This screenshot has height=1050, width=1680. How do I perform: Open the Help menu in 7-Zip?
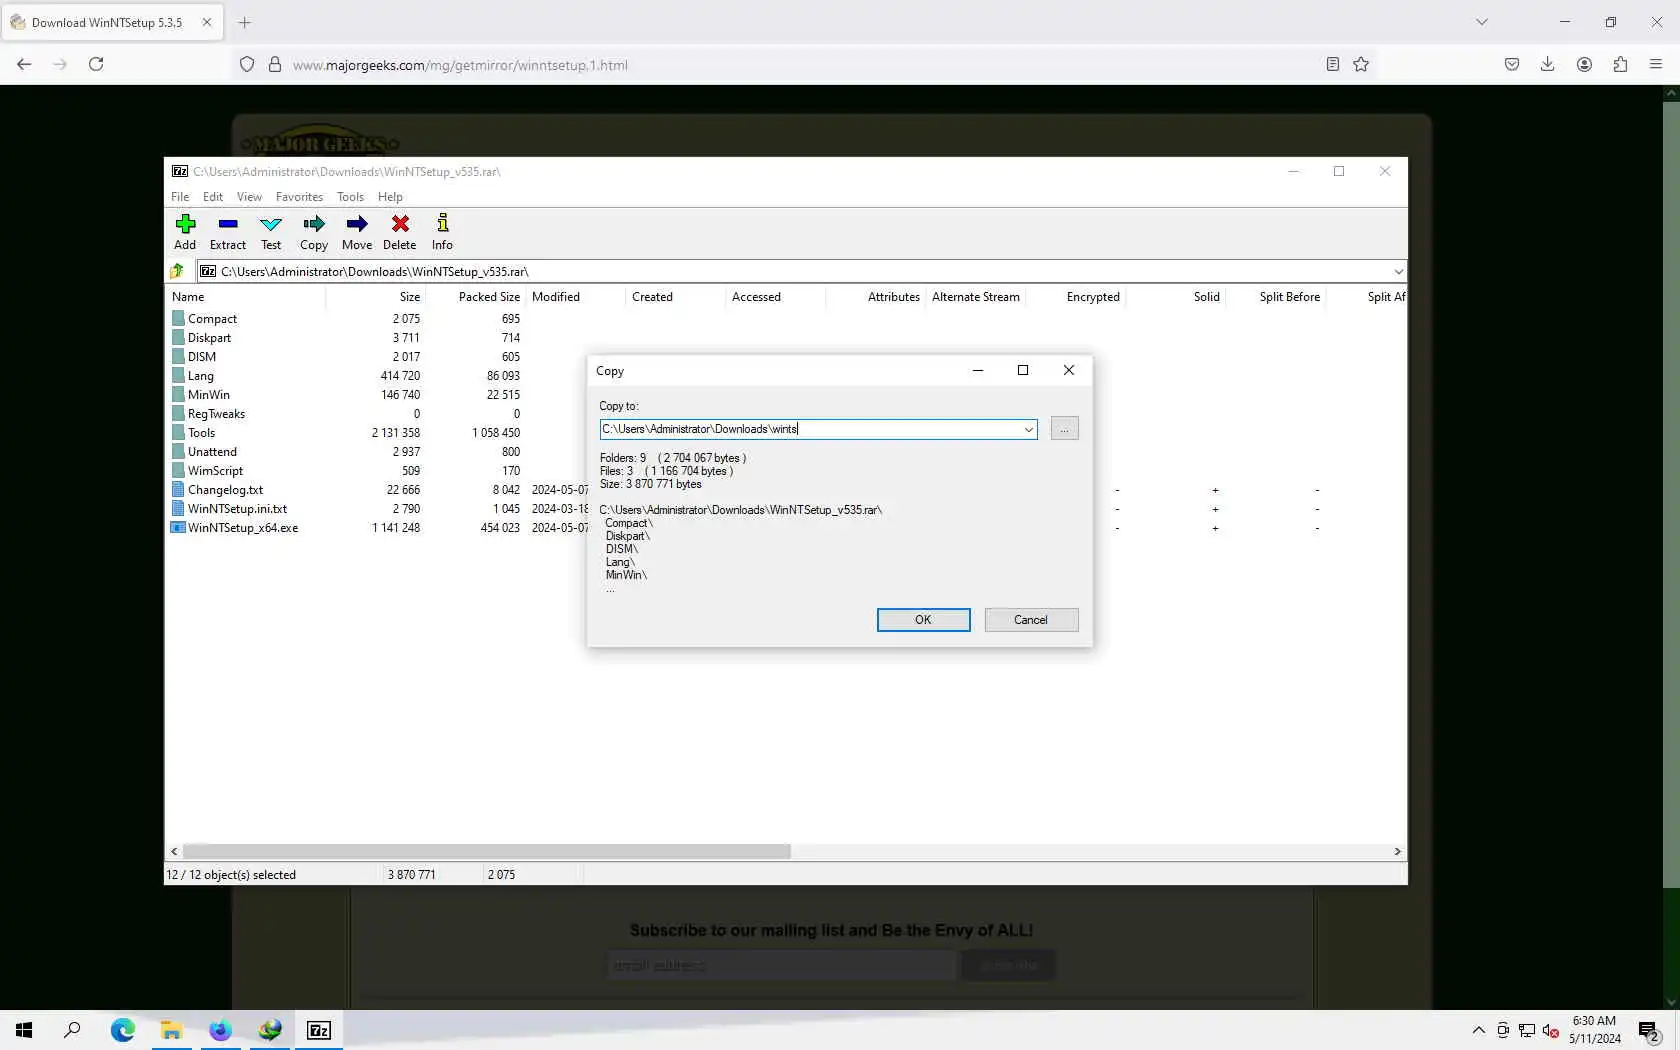(390, 197)
